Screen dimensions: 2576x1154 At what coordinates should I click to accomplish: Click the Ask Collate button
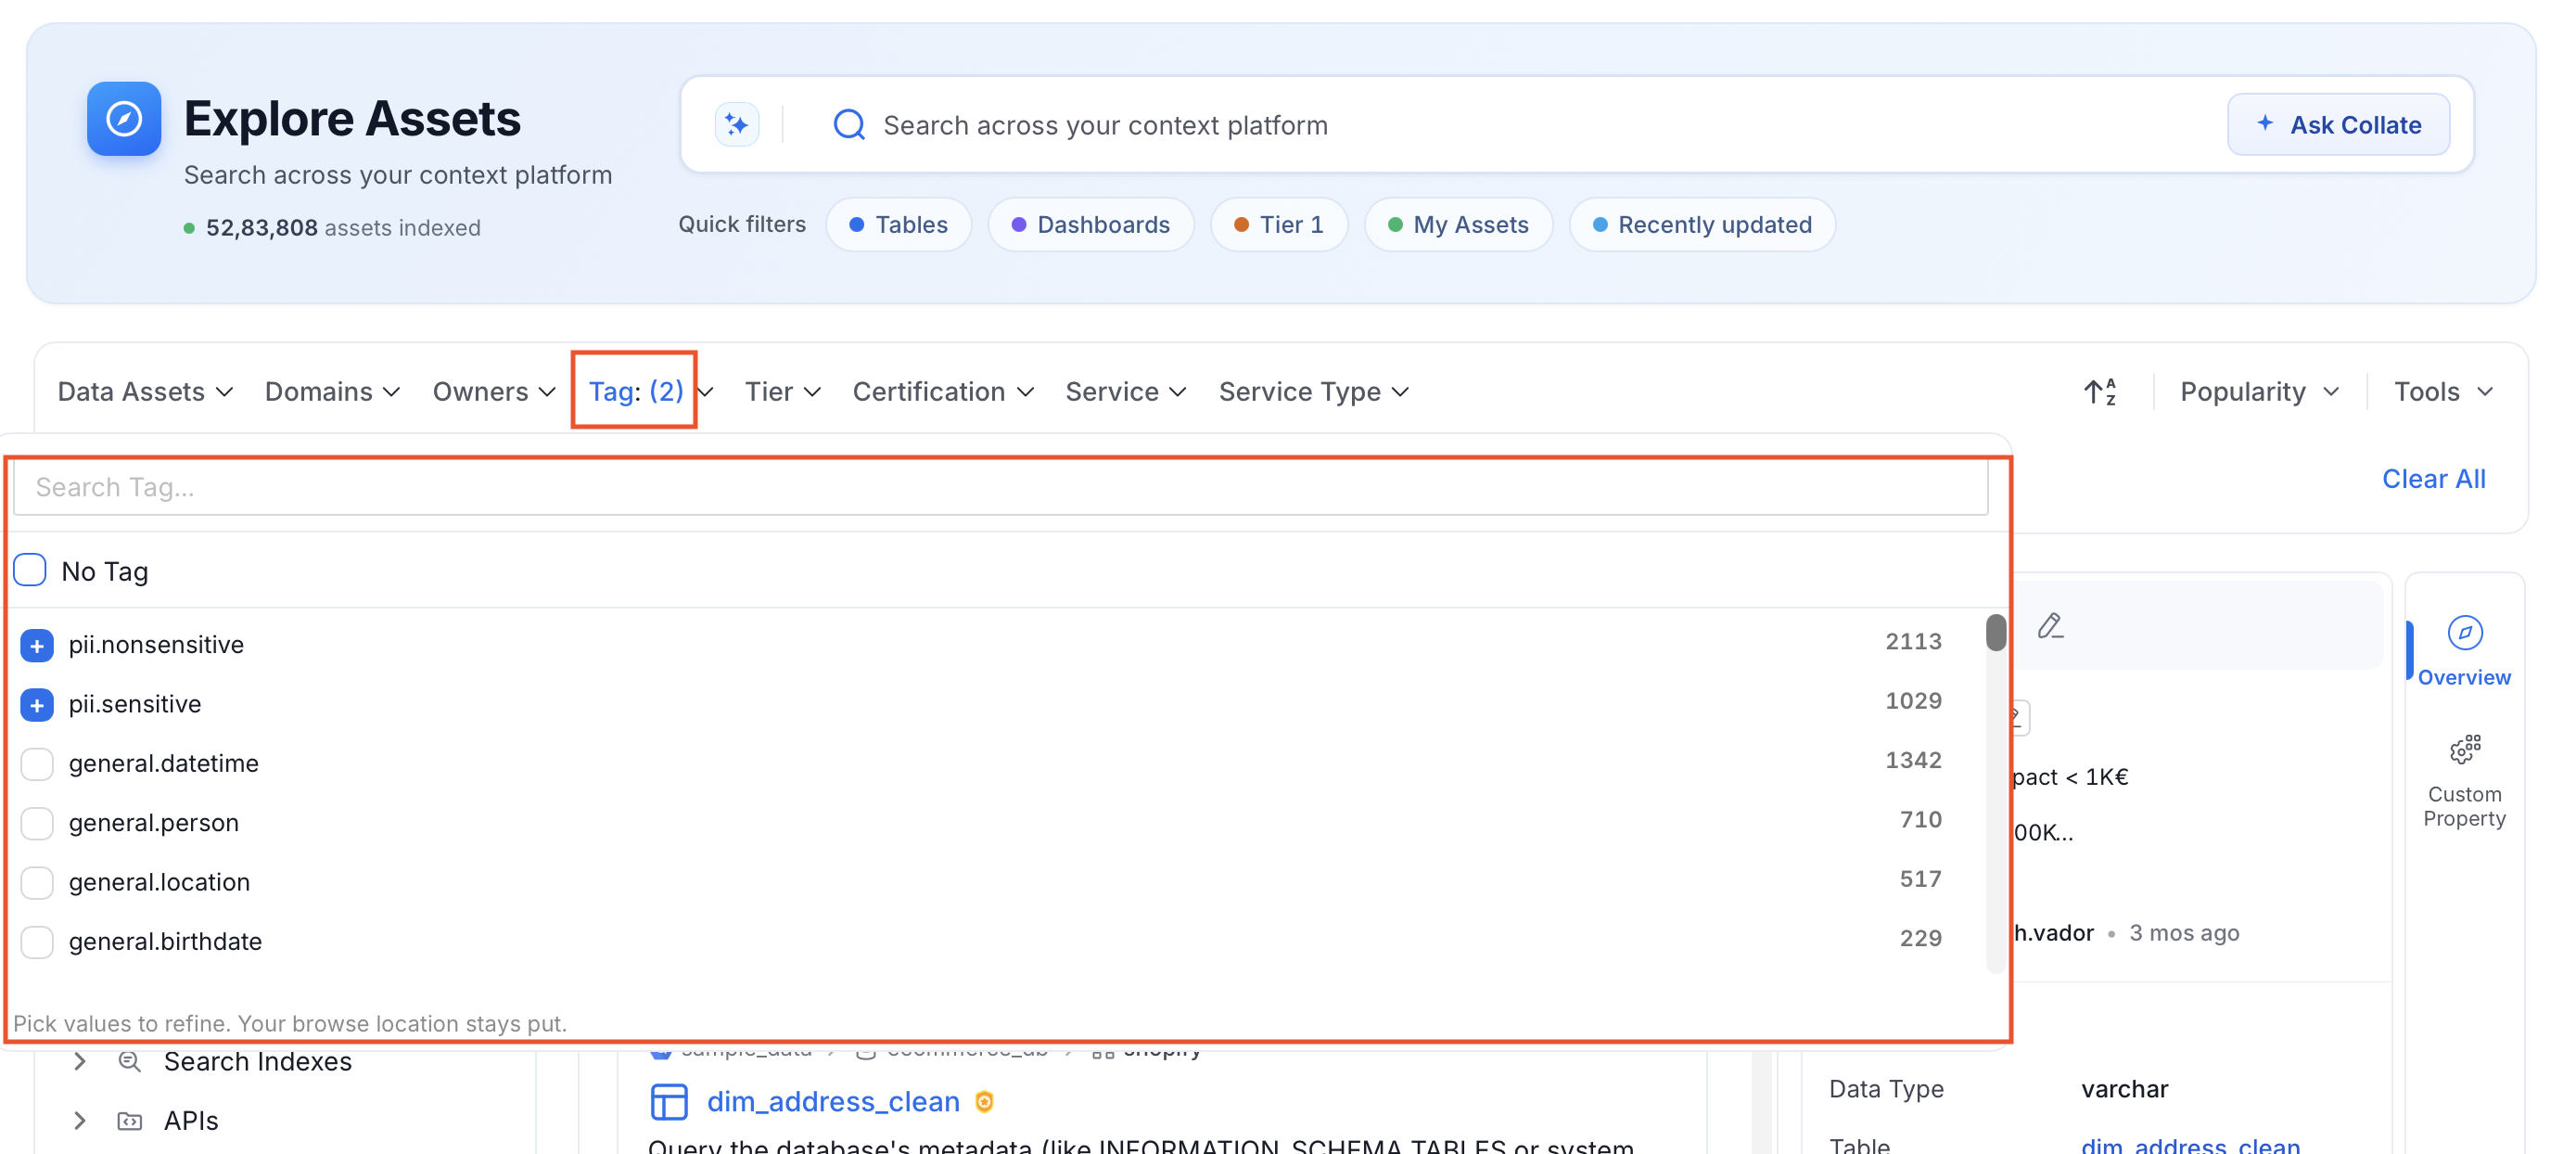[2338, 125]
